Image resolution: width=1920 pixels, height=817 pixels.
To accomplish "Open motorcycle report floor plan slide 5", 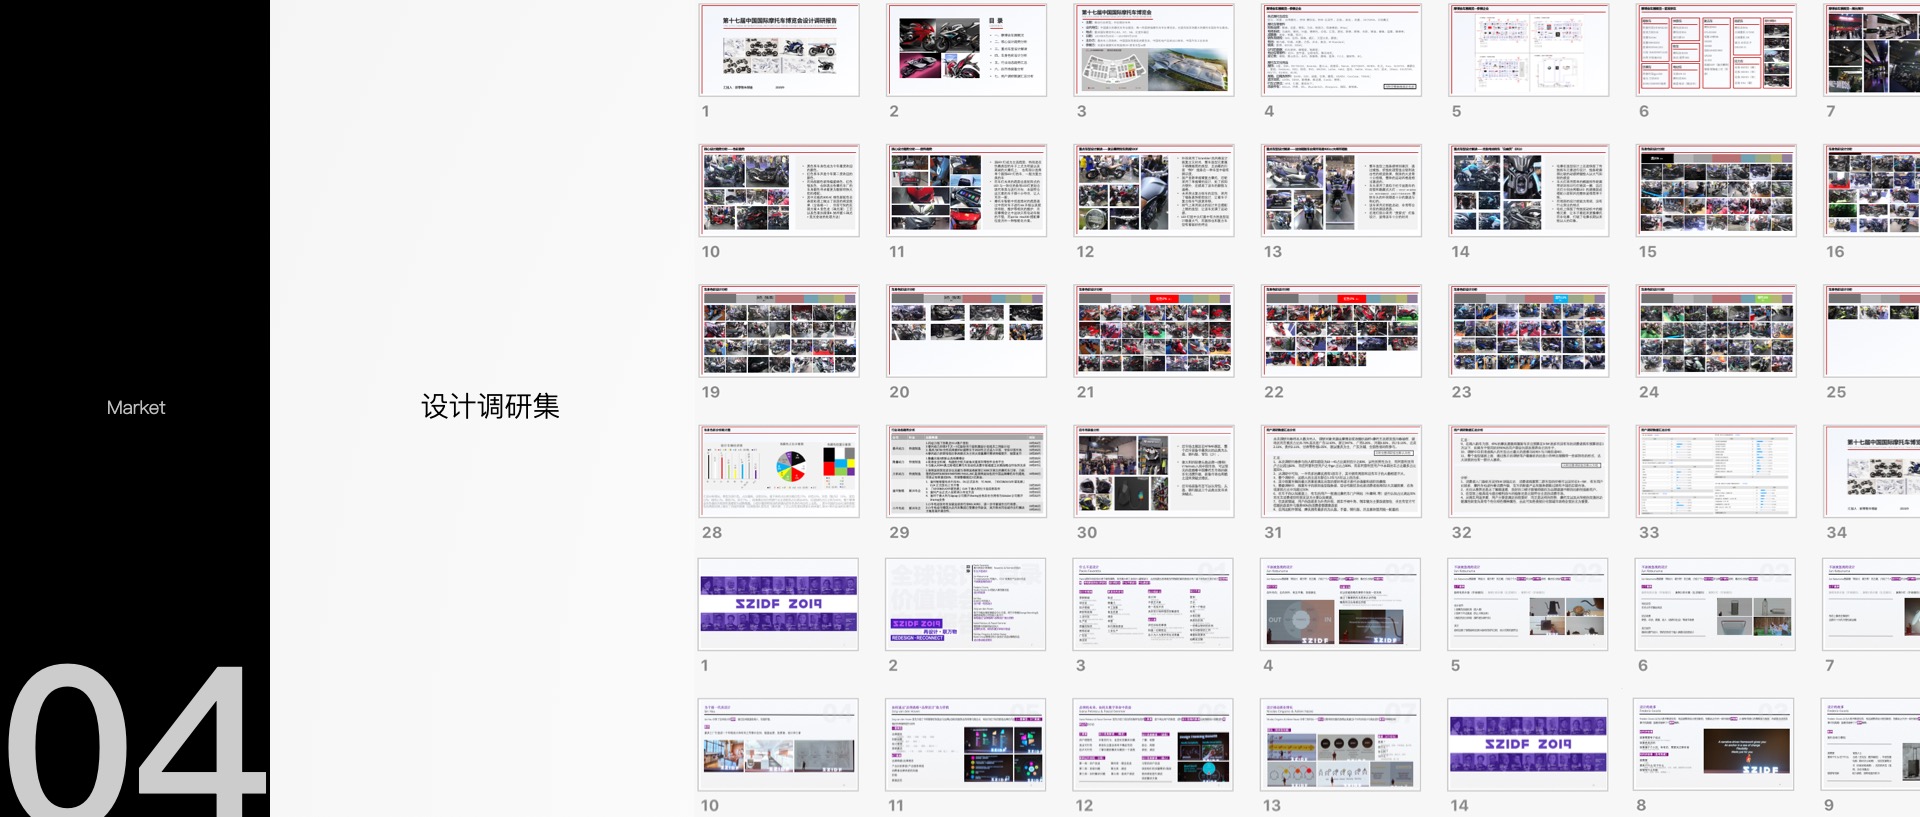I will [x=1529, y=50].
